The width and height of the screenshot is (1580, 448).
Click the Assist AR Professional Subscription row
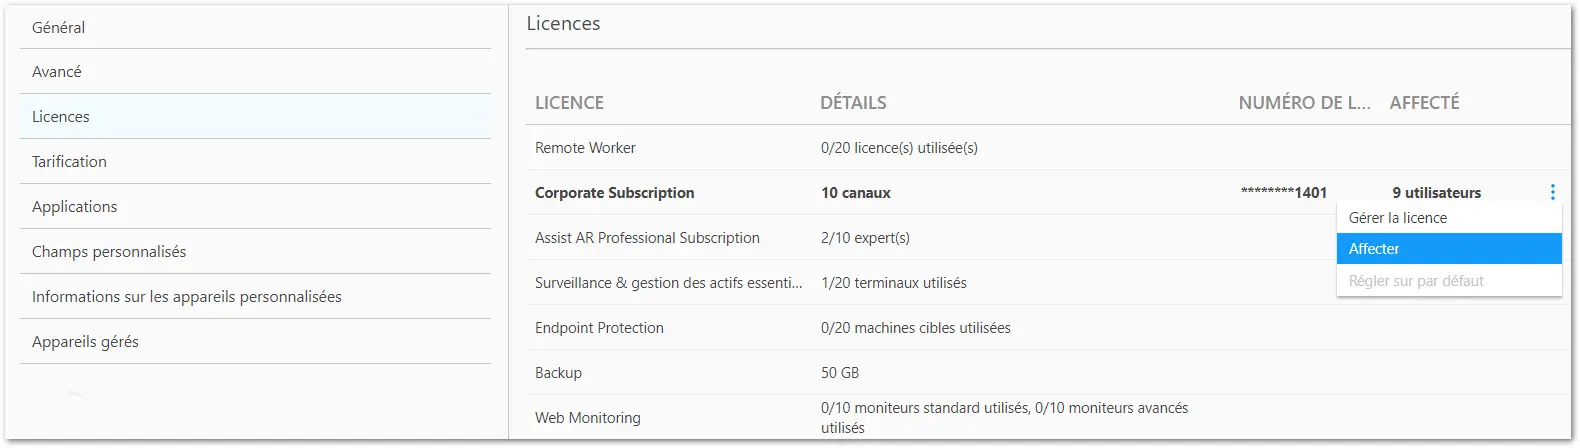tap(931, 238)
